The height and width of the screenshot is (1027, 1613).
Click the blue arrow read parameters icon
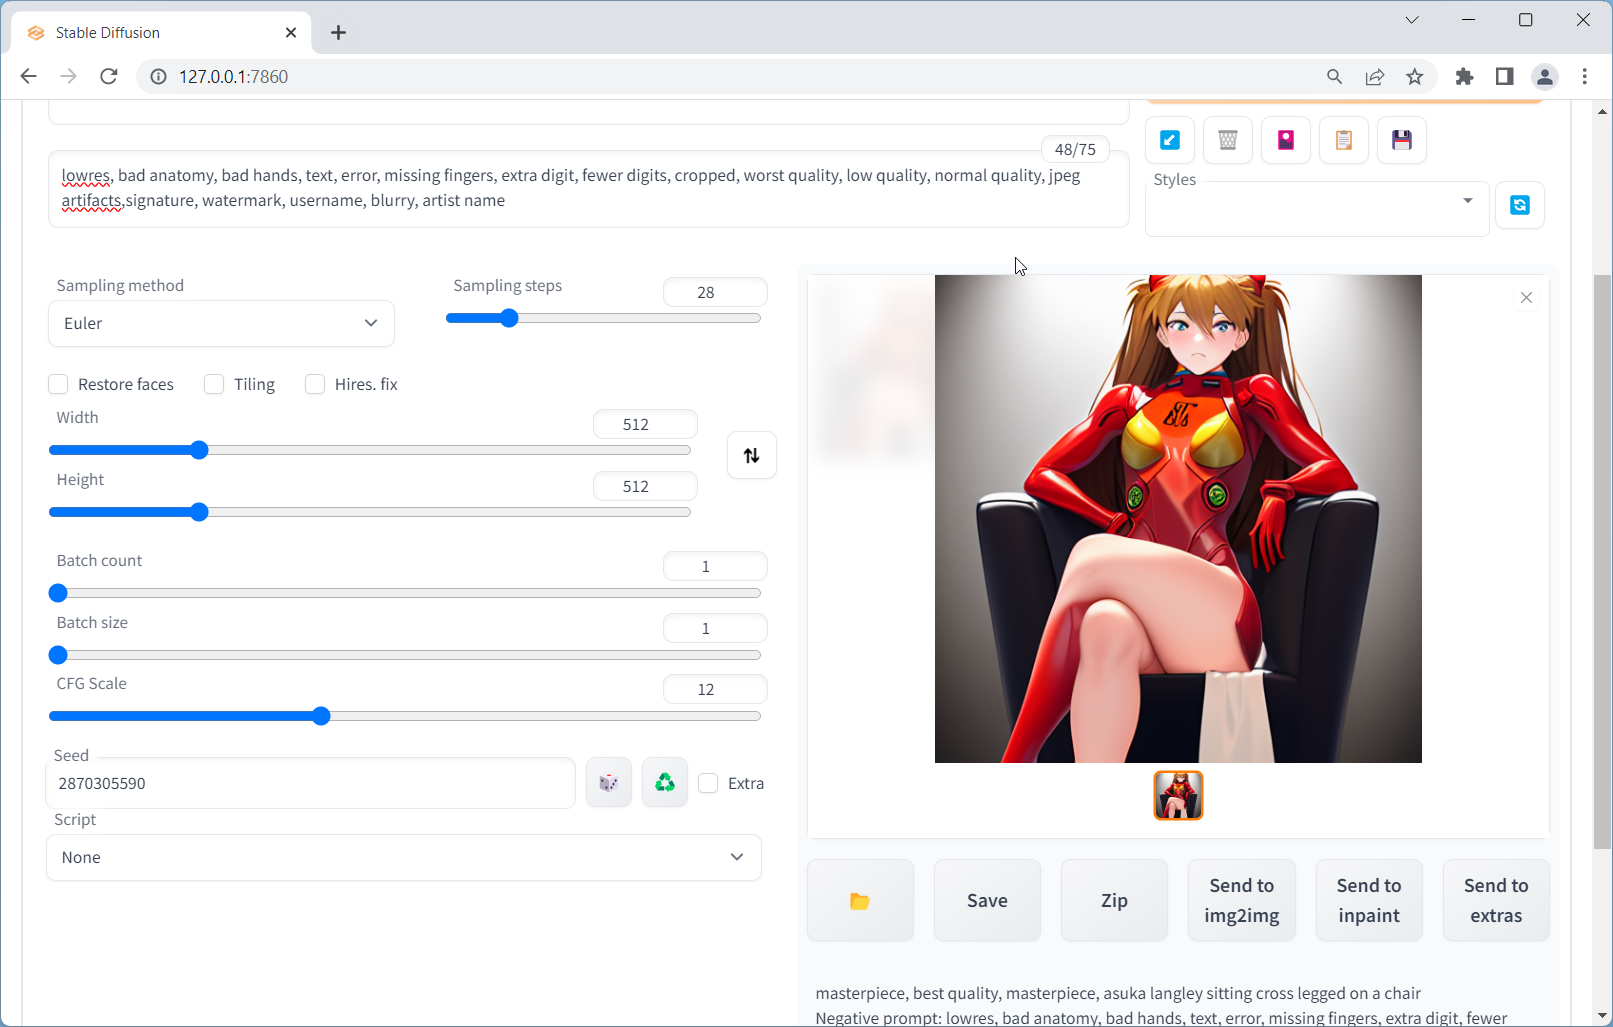(1170, 140)
